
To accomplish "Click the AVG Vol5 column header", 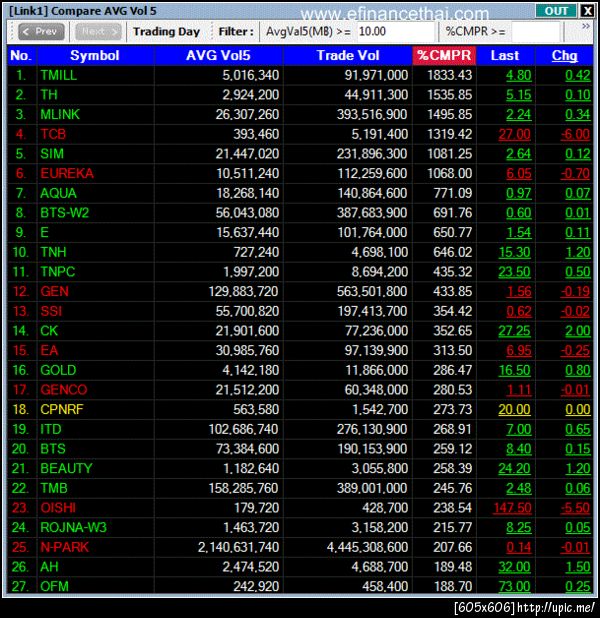I will 218,55.
